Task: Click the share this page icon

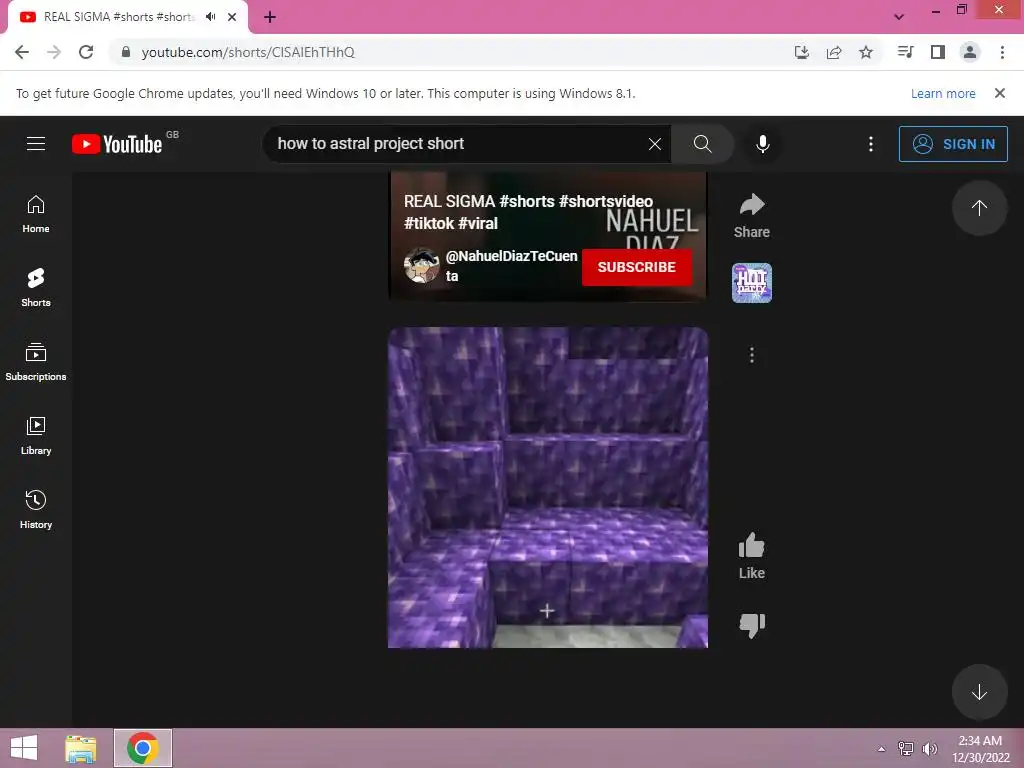Action: click(834, 52)
